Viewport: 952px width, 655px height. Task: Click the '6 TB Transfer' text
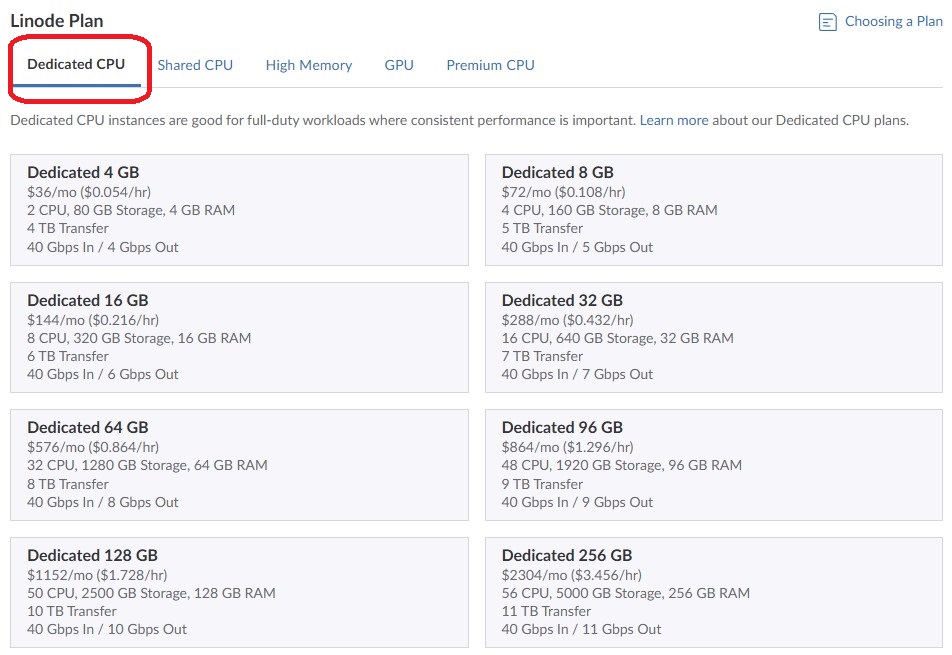pos(68,356)
